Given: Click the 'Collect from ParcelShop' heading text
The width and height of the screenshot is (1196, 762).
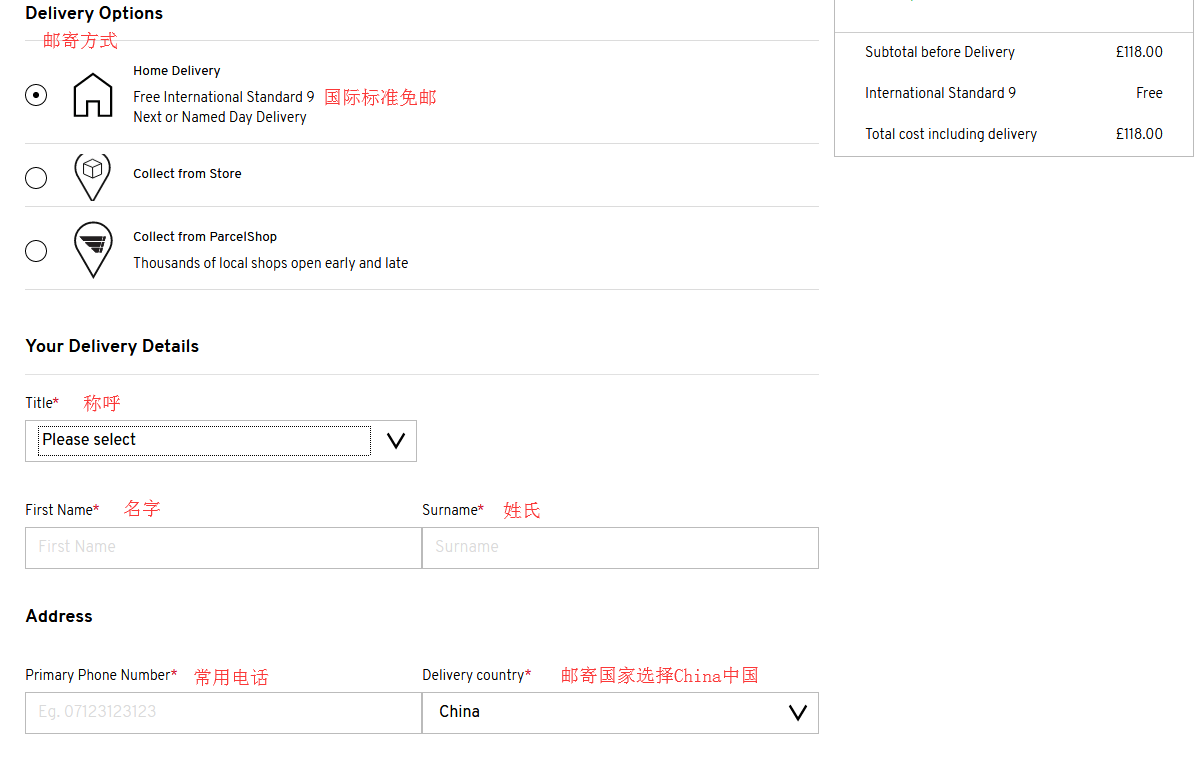Looking at the screenshot, I should (205, 237).
